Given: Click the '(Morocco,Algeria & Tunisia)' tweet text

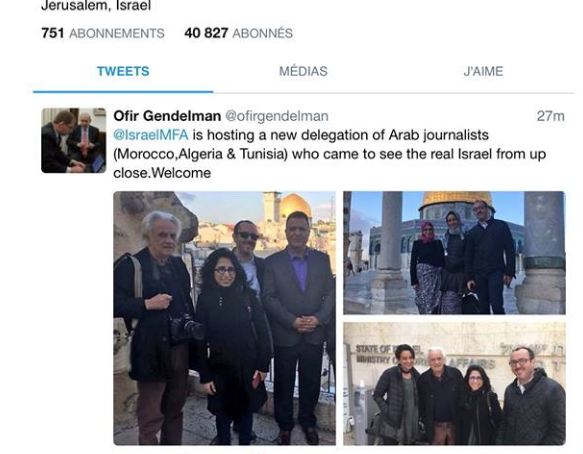Looking at the screenshot, I should click(x=200, y=154).
